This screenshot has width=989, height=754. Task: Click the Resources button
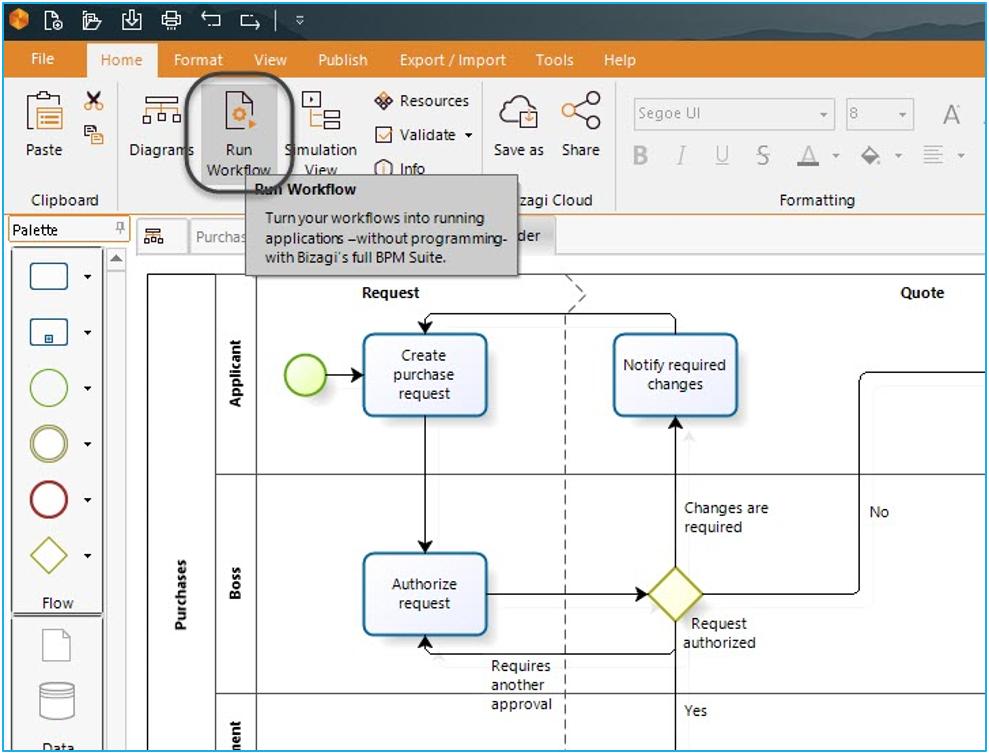click(x=422, y=101)
